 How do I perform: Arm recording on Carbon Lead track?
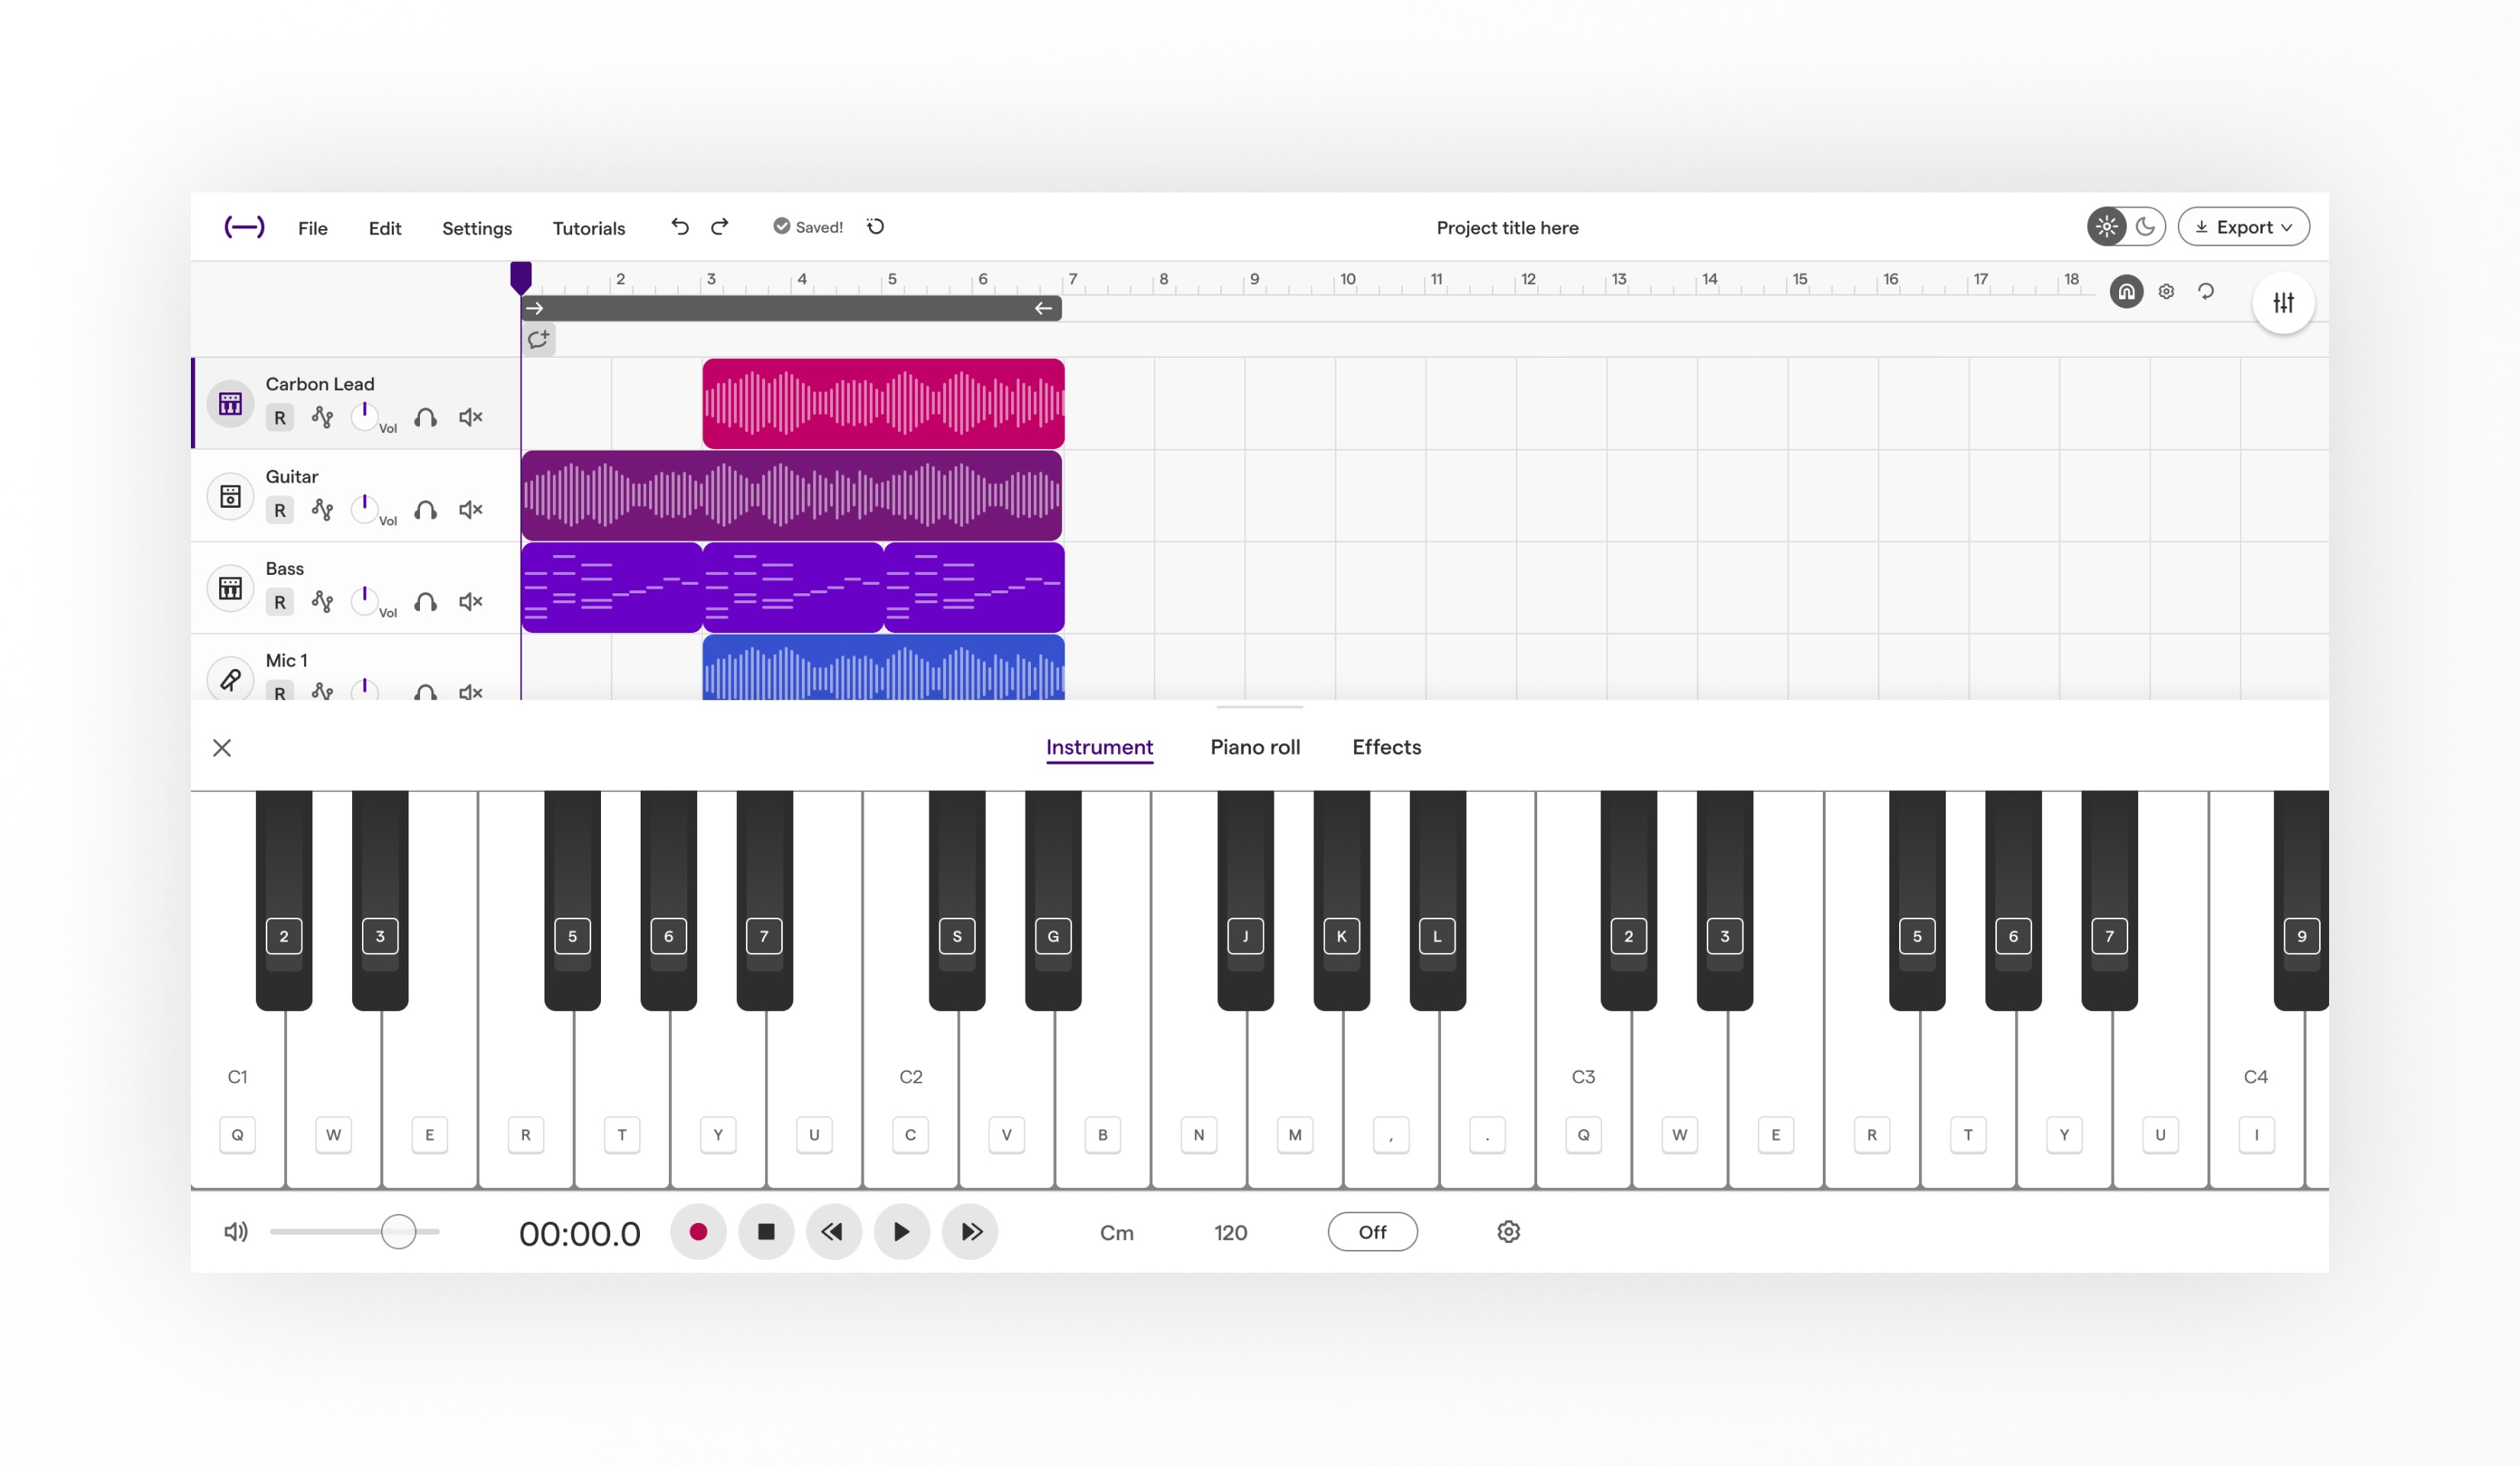(x=280, y=418)
